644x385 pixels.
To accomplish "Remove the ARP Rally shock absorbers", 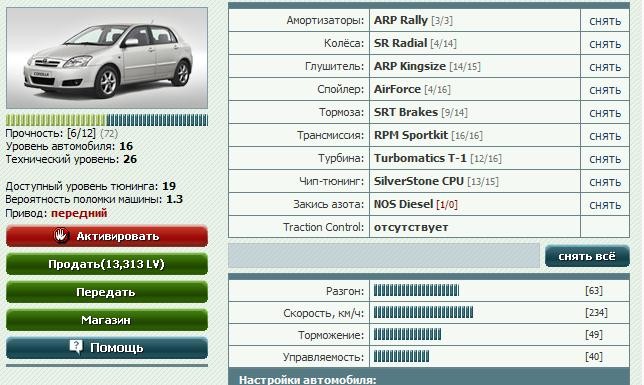I will 605,21.
